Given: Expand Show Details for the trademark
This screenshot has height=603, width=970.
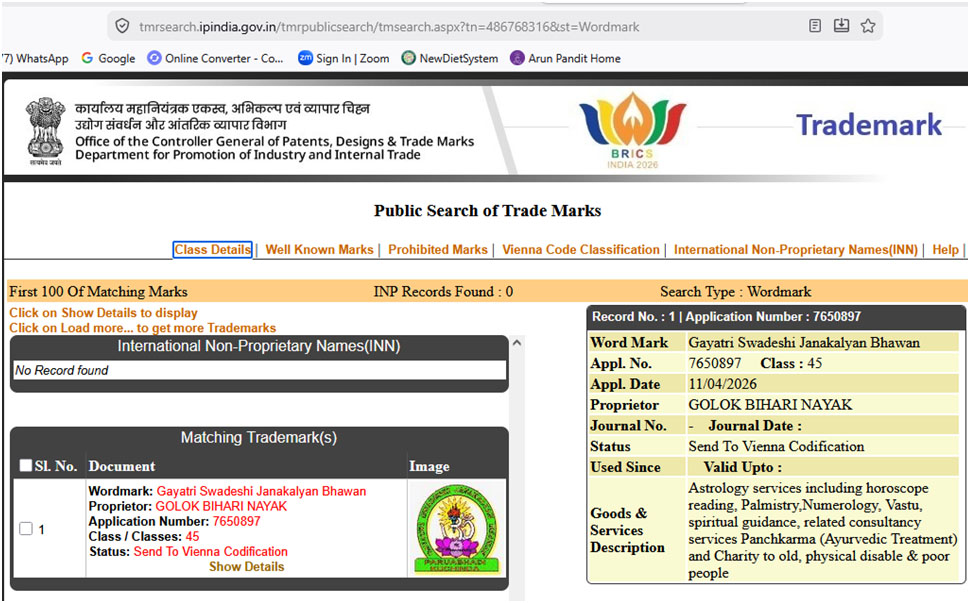Looking at the screenshot, I should [246, 567].
